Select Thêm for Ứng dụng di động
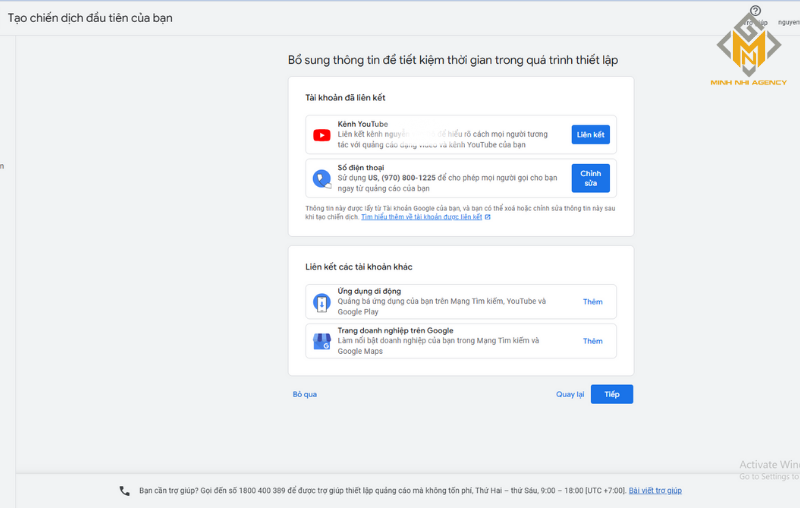 coord(592,301)
